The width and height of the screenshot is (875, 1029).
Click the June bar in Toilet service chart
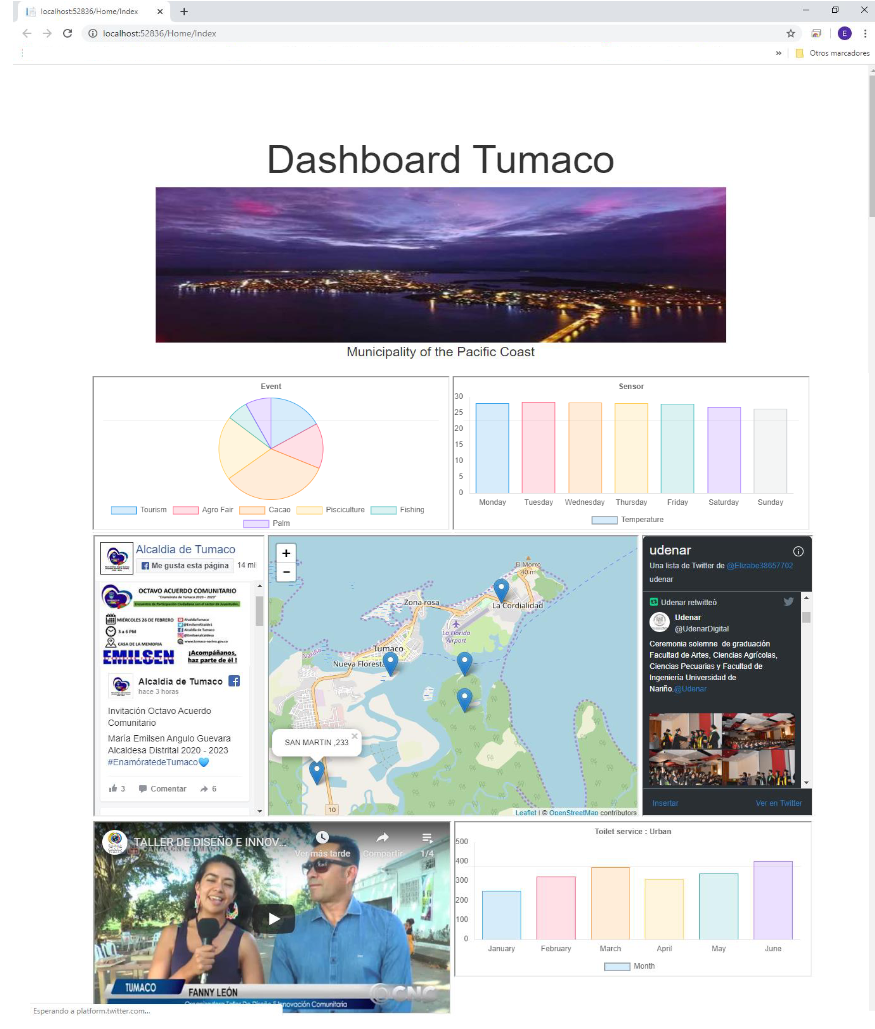pos(773,900)
